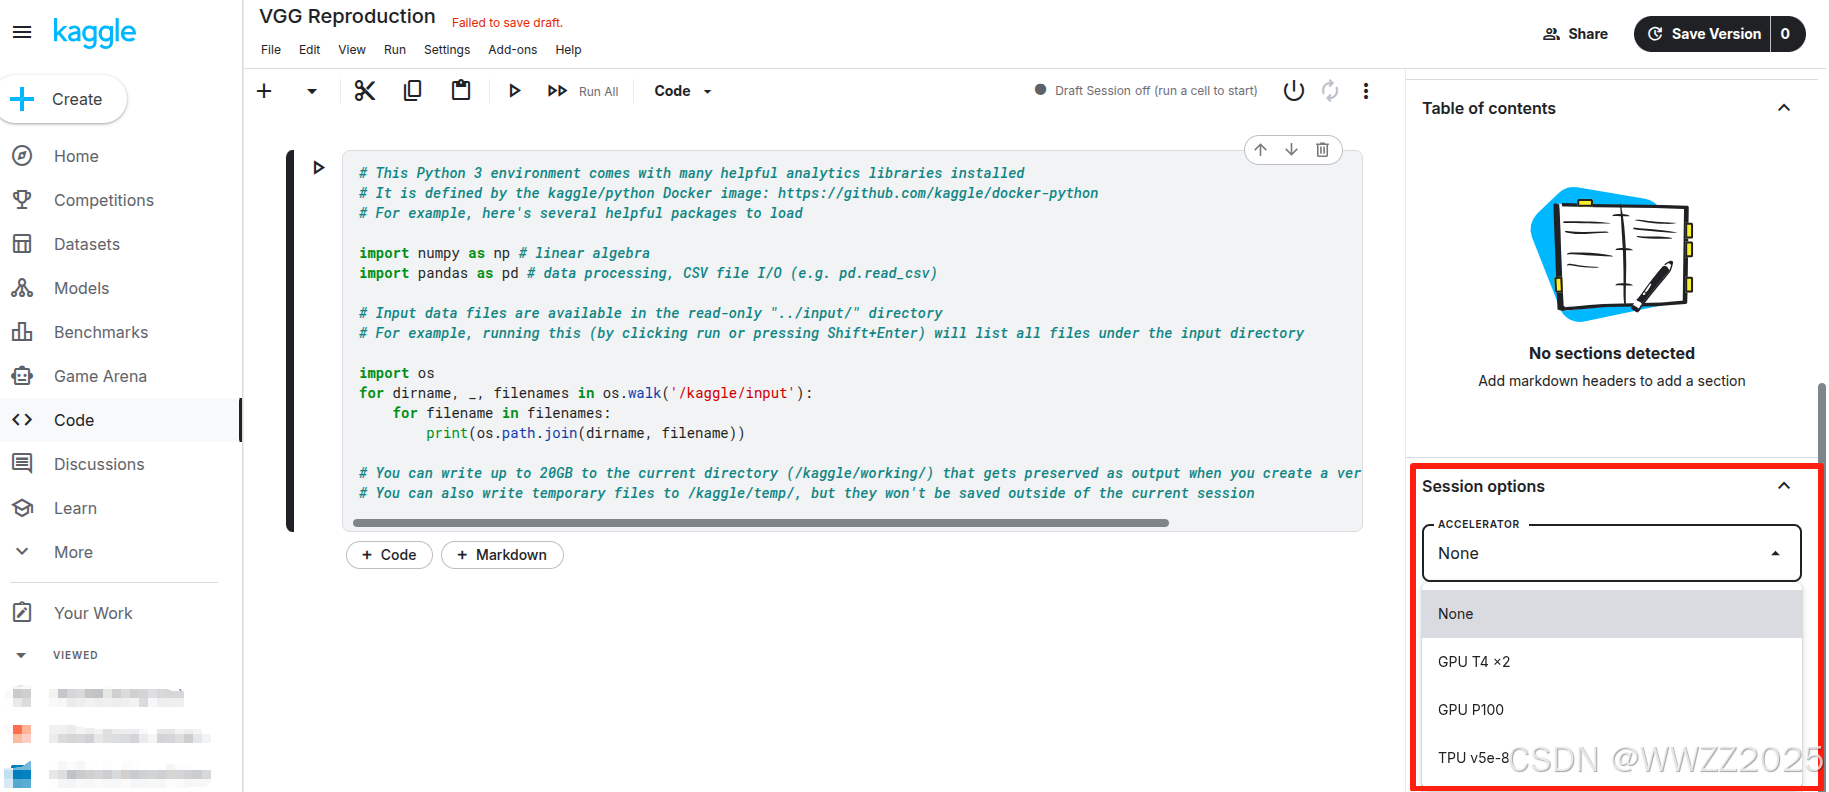Click the Draft Session off status
Screen dimensions: 1829x792
[1146, 91]
